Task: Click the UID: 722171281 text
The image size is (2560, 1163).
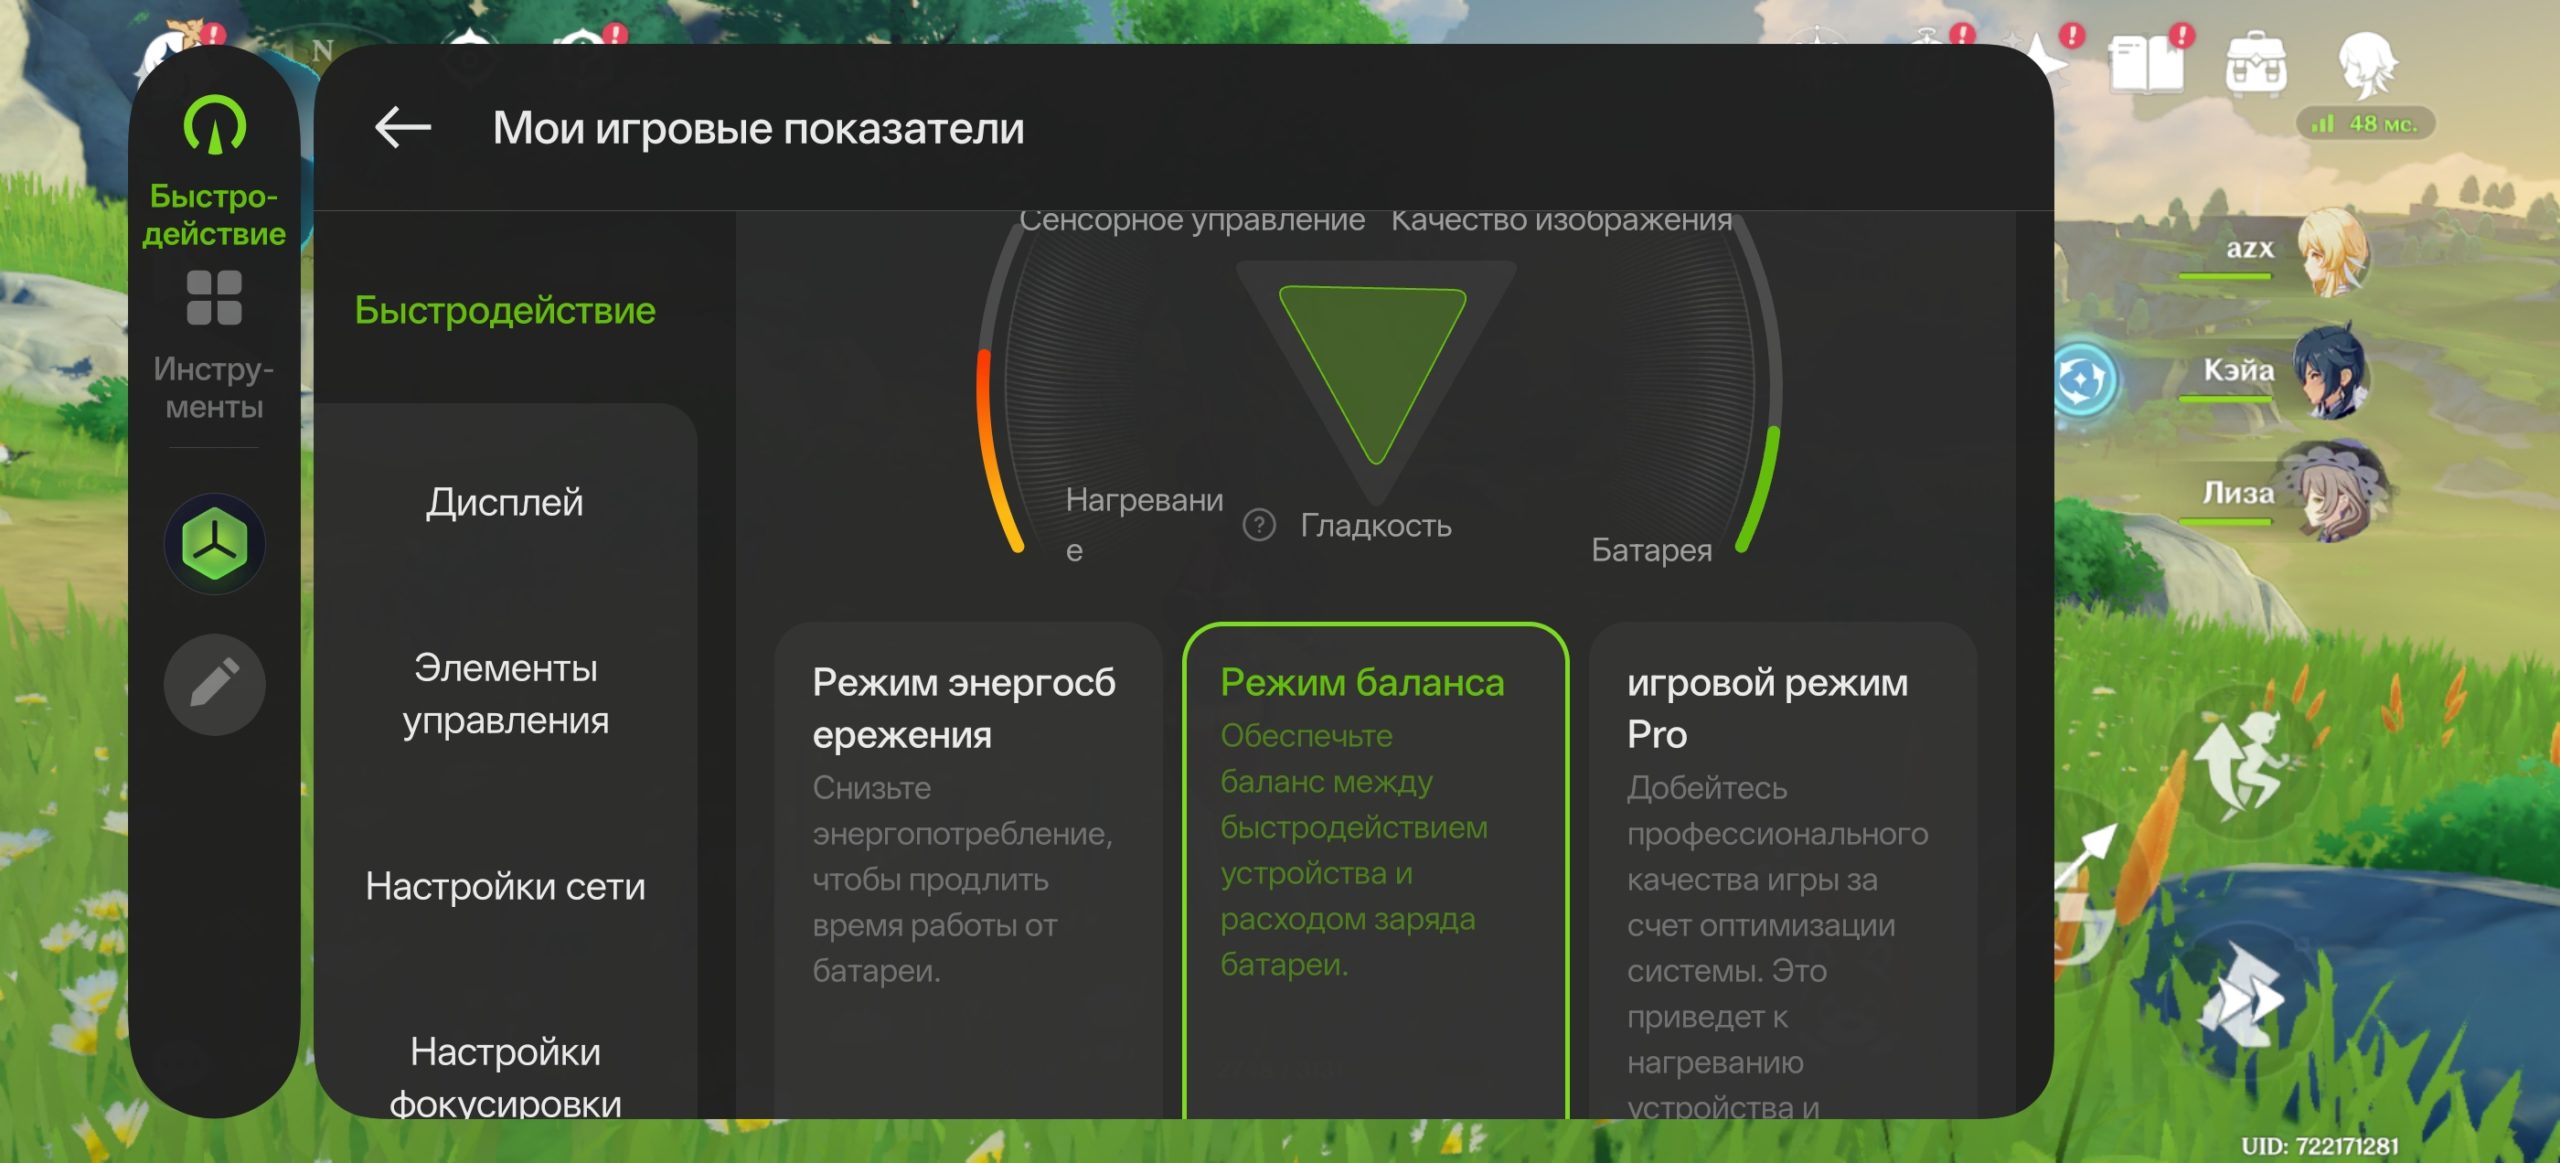Action: (2320, 1146)
